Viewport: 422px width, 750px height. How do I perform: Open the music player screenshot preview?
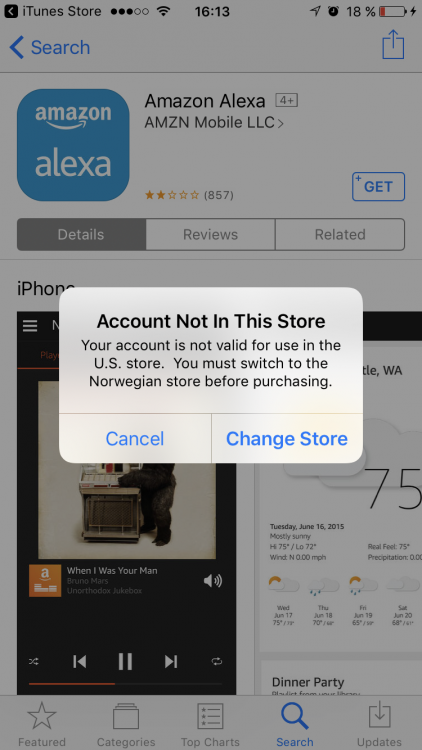pos(127,503)
